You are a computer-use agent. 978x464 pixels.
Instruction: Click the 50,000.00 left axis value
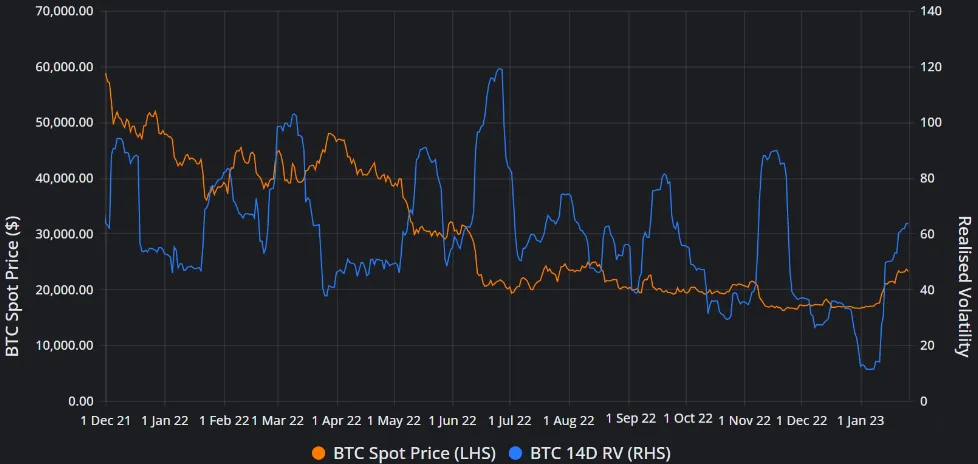(66, 122)
